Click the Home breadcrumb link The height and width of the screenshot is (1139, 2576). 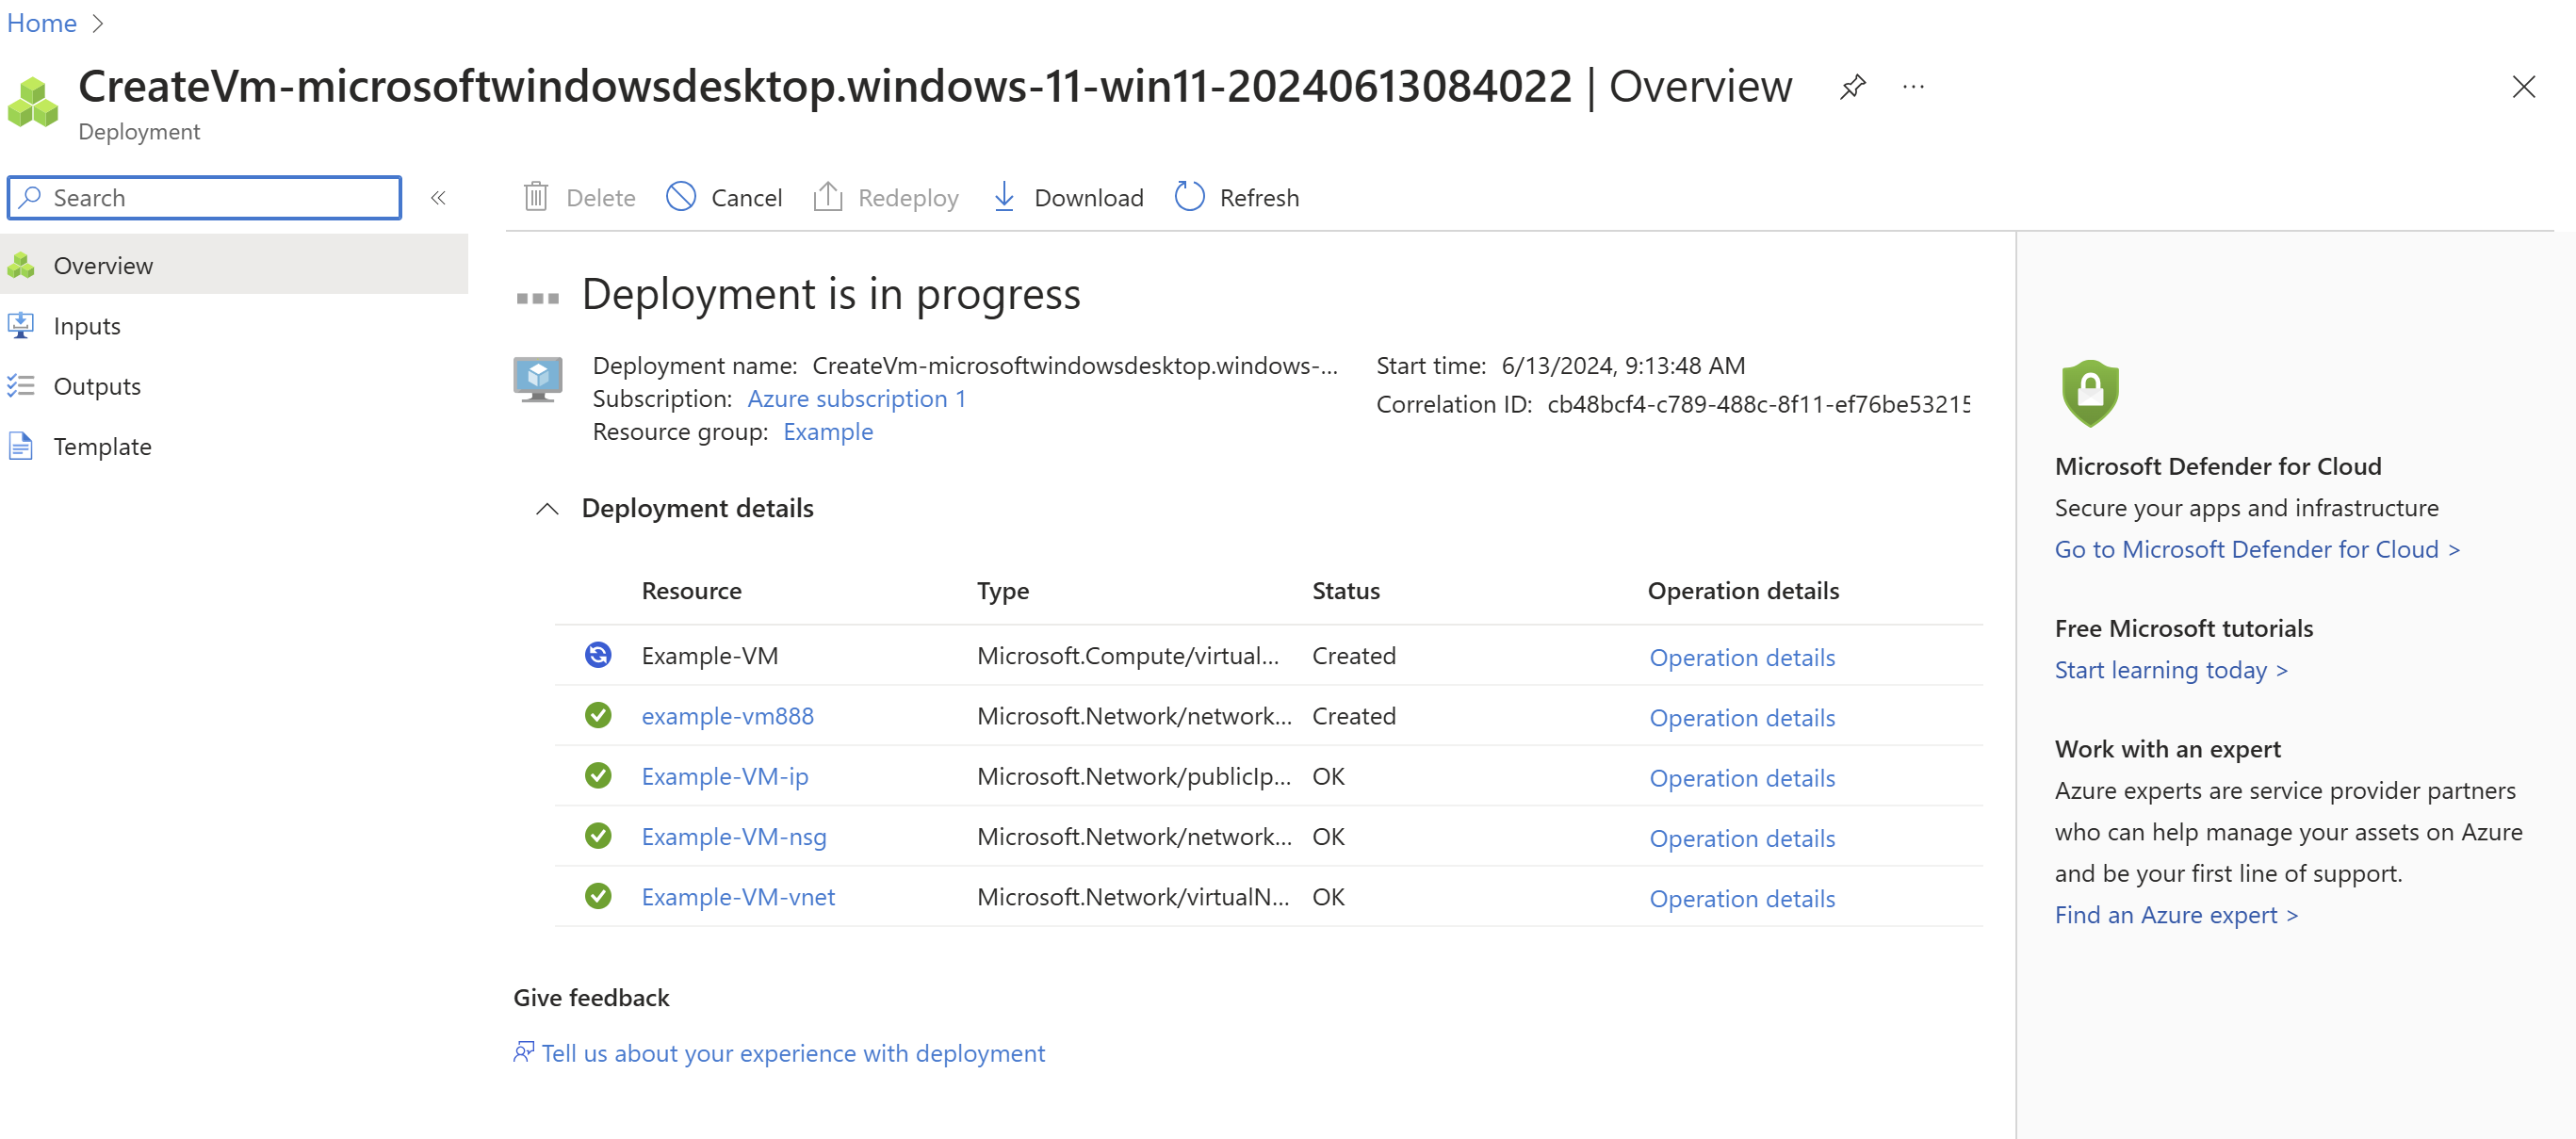click(x=42, y=23)
